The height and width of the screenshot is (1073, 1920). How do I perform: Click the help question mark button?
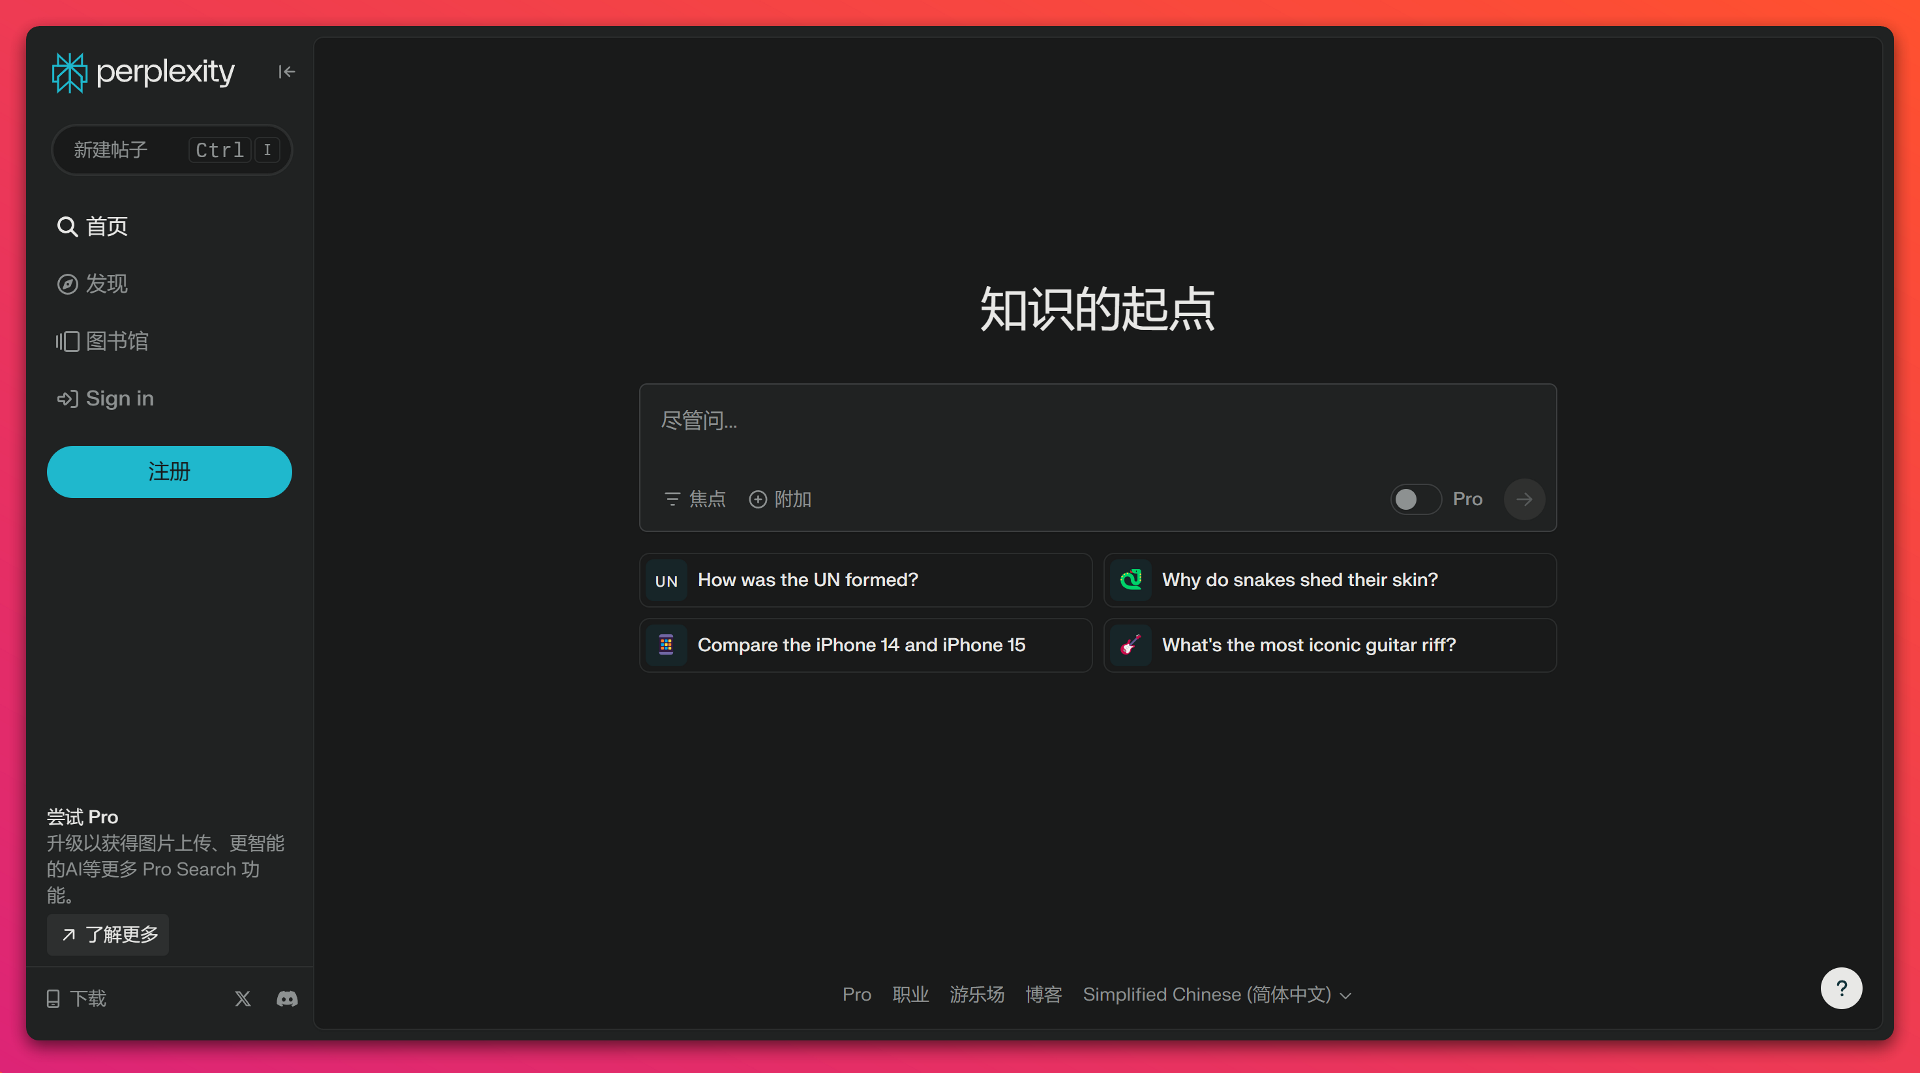pos(1840,988)
